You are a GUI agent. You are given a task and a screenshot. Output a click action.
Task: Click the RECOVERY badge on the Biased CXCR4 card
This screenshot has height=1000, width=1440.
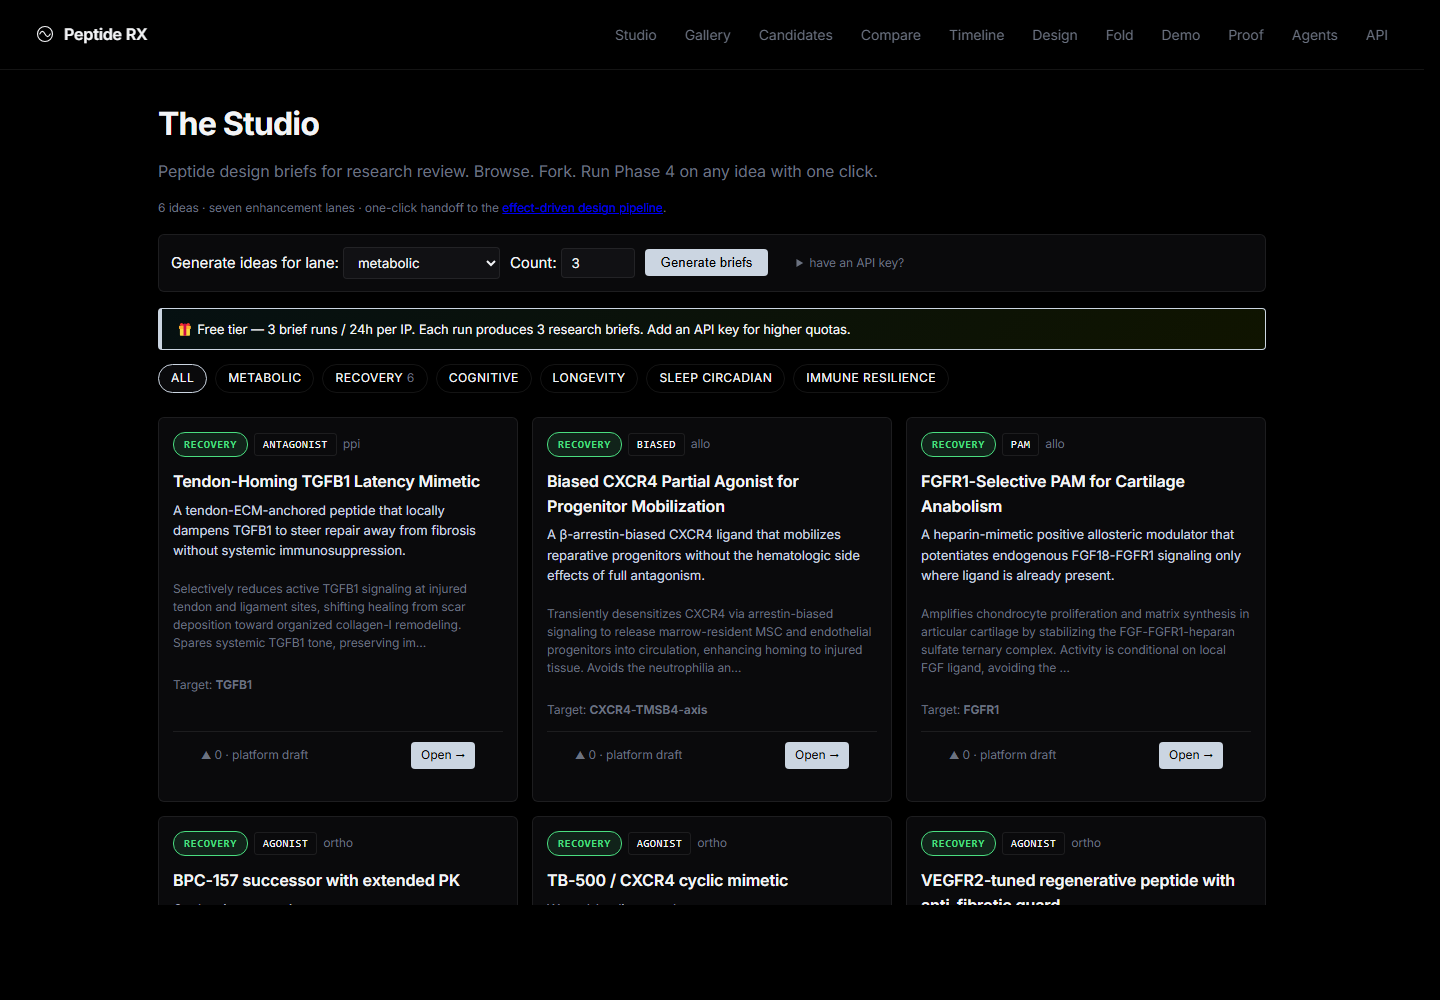[584, 445]
